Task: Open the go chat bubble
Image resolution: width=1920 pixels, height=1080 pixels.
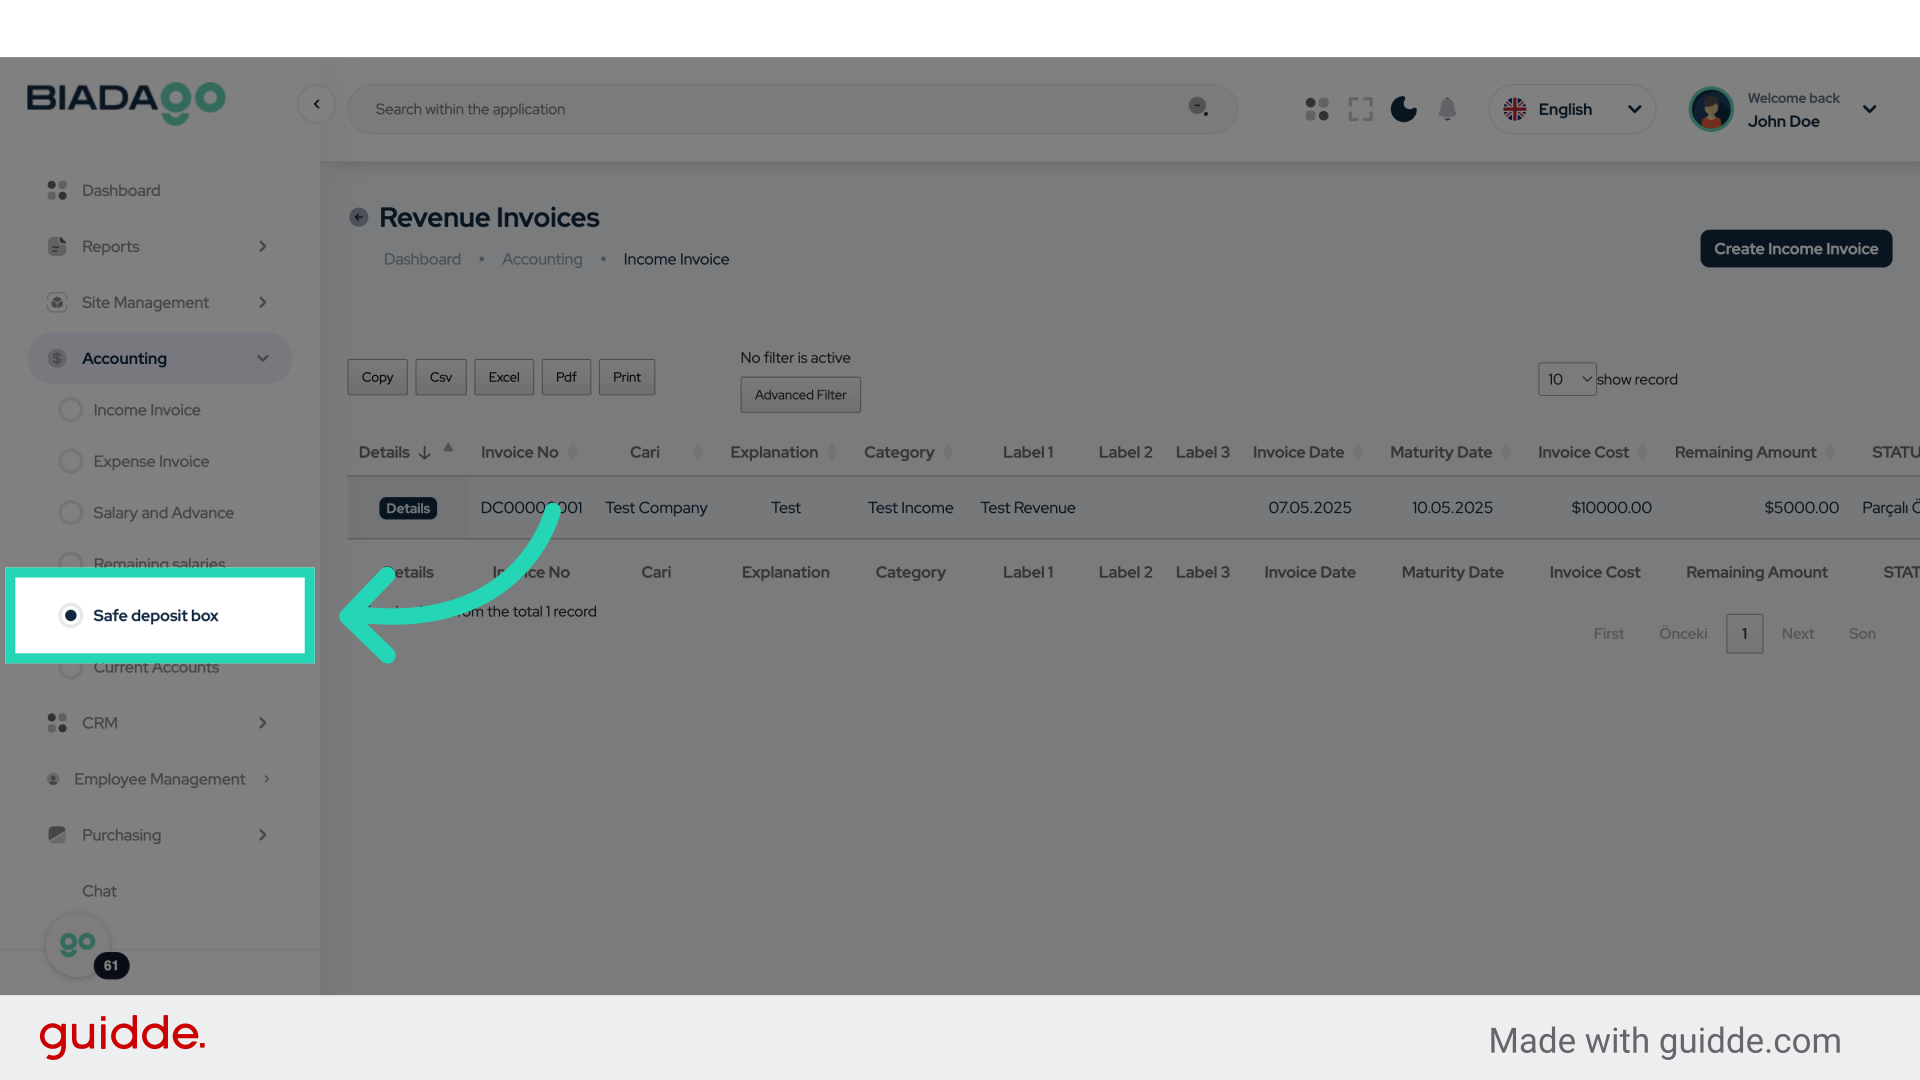Action: (x=78, y=944)
